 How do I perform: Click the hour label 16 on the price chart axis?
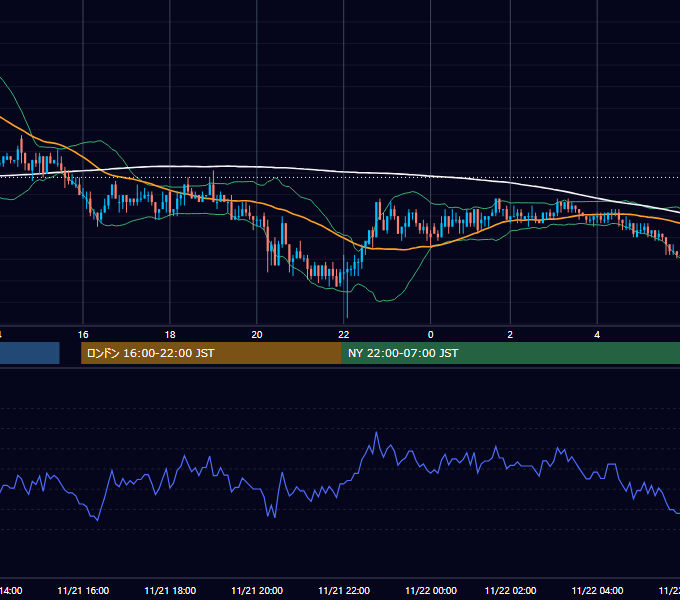tap(83, 335)
